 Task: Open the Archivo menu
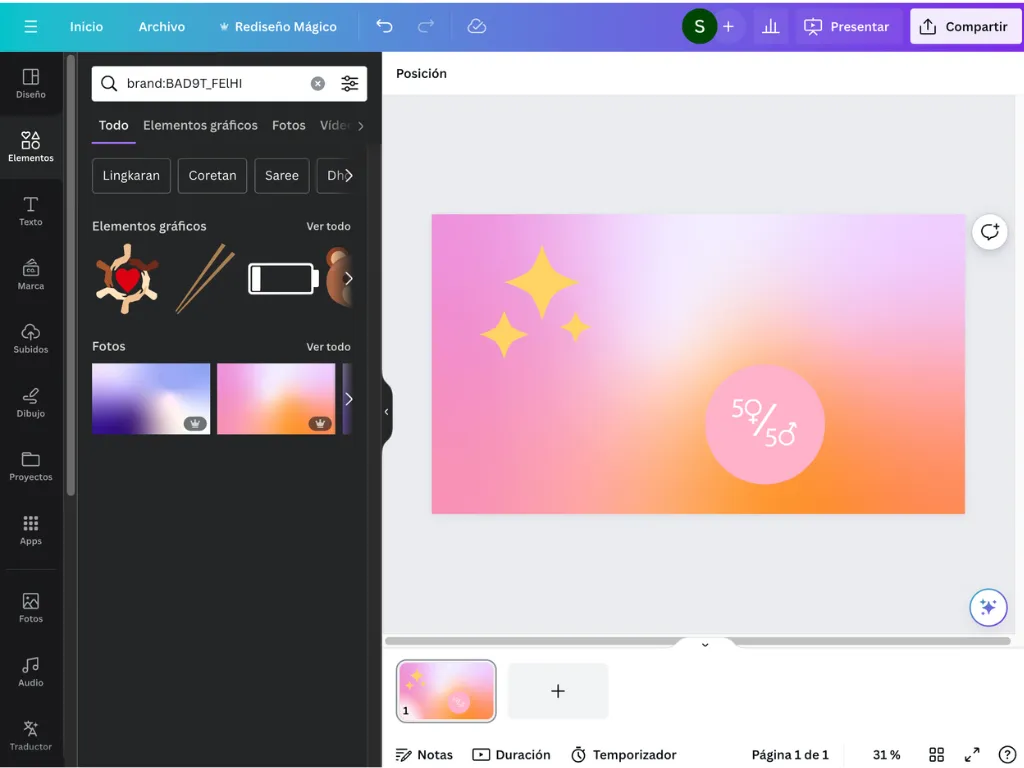point(161,27)
